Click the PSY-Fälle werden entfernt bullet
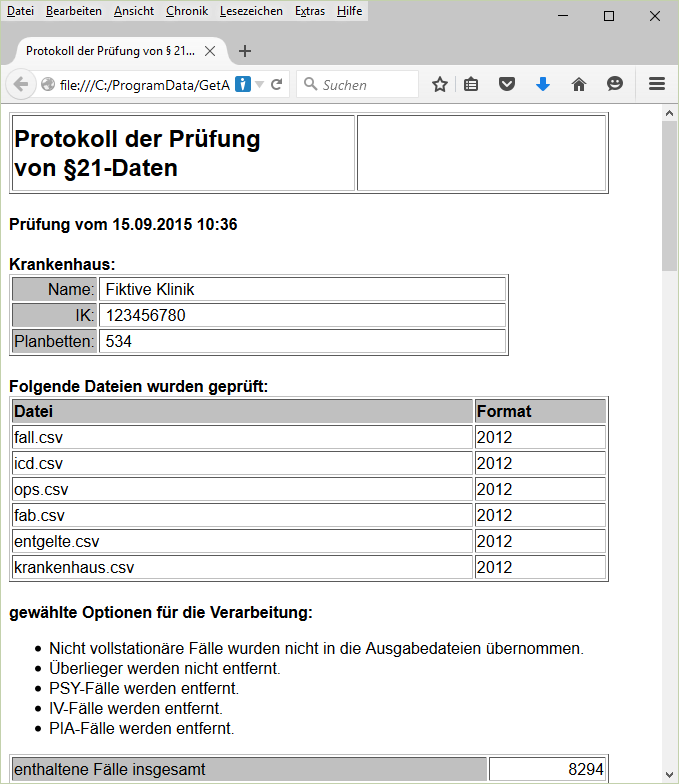This screenshot has height=784, width=679. [x=144, y=688]
